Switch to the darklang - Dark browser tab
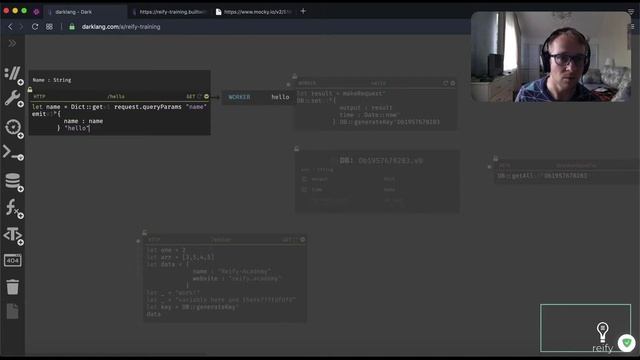The width and height of the screenshot is (640, 360). pyautogui.click(x=85, y=12)
